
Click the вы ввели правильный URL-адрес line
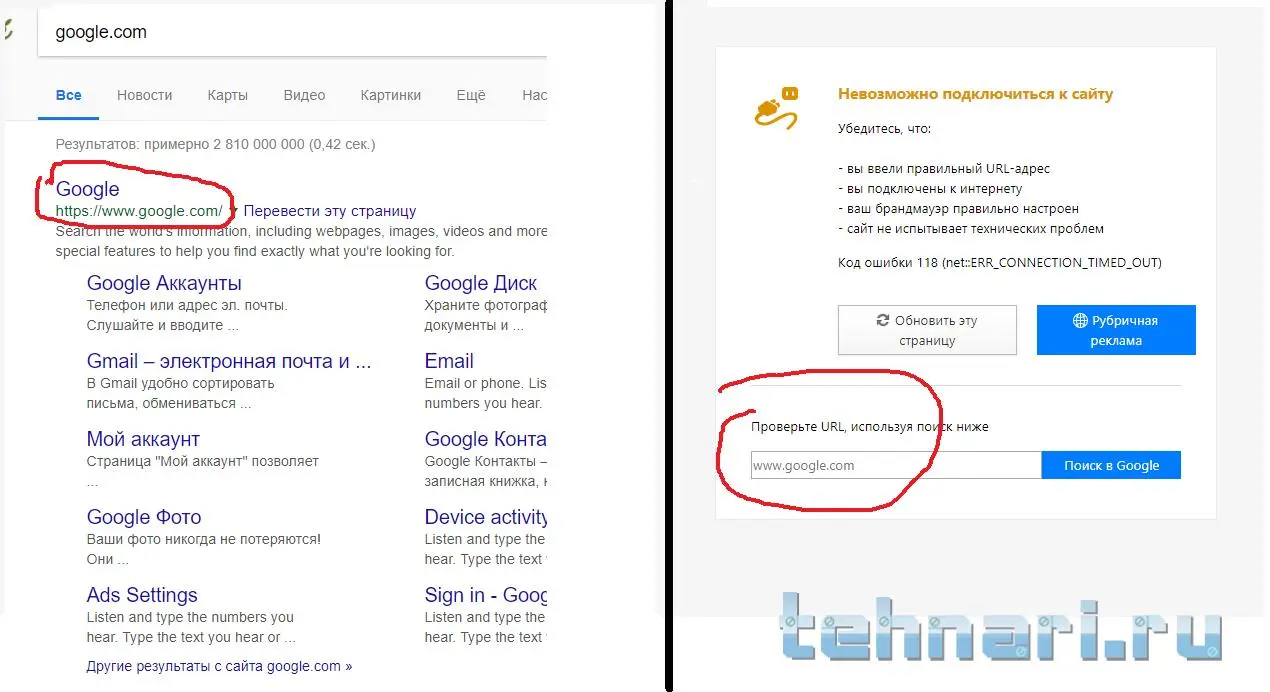944,169
